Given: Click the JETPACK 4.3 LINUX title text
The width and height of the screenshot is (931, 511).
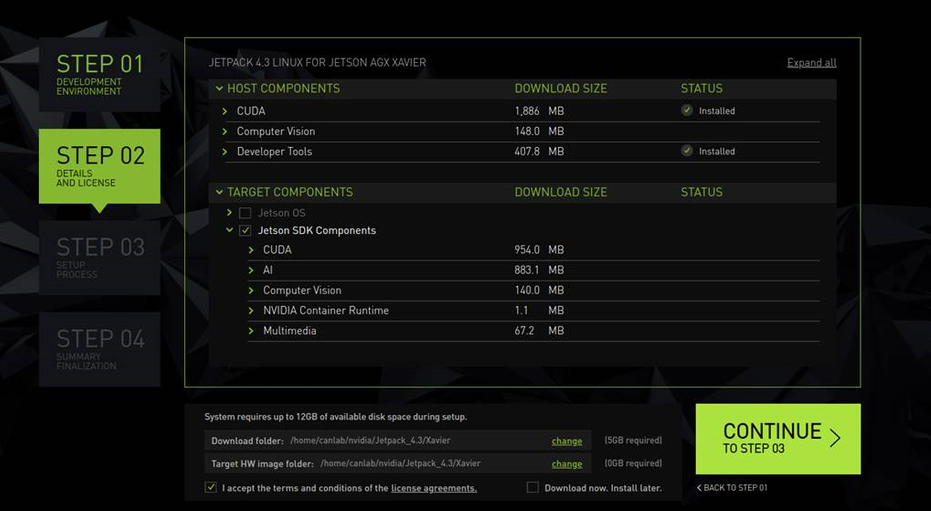Looking at the screenshot, I should click(317, 62).
